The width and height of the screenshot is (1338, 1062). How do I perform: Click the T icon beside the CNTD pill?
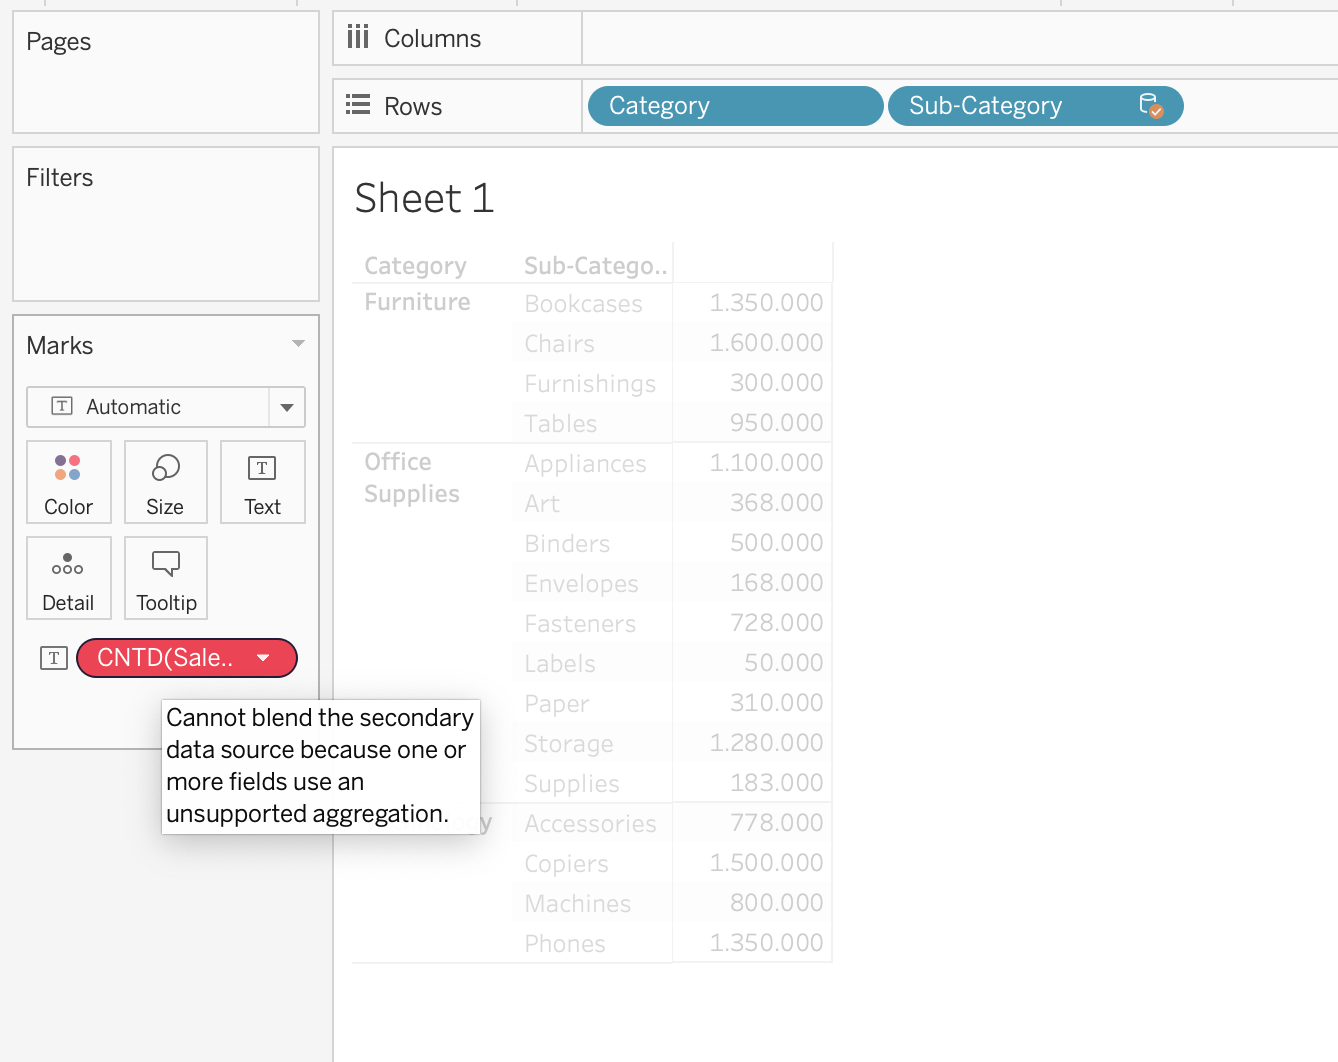pyautogui.click(x=53, y=657)
